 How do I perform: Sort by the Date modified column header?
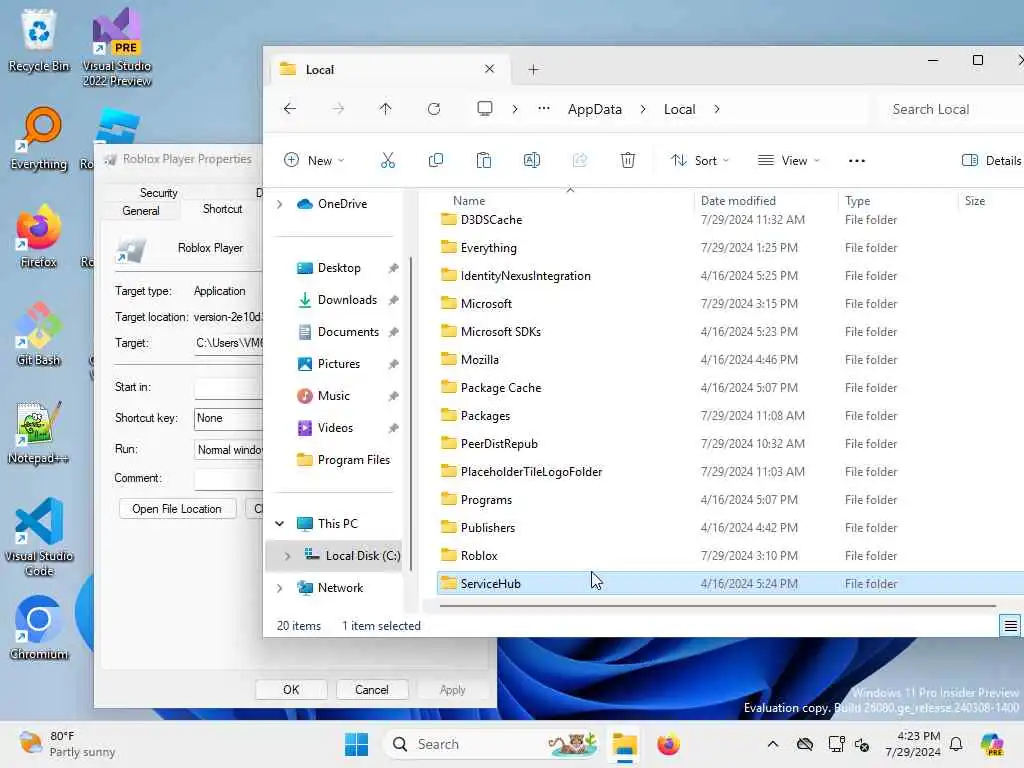coord(765,200)
